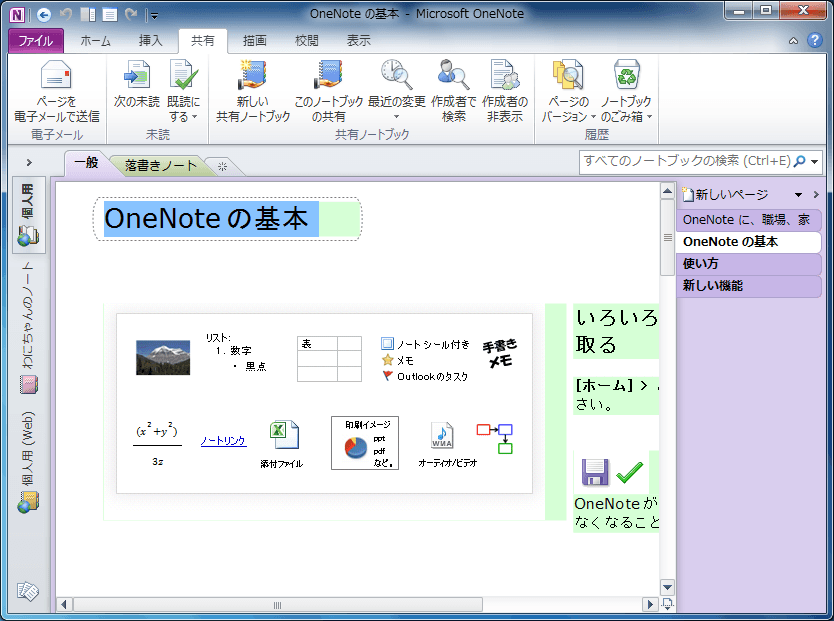This screenshot has width=834, height=621.
Task: Click the Outlookのタスク flag icon
Action: point(388,376)
